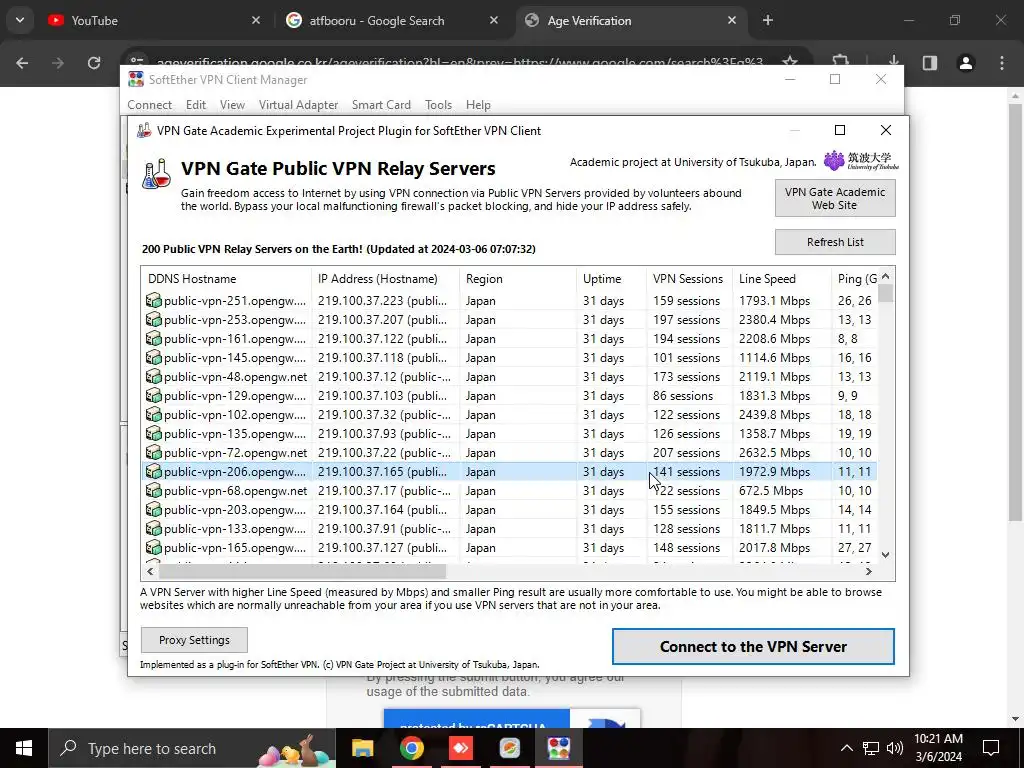Go back in Chrome browser
Viewport: 1024px width, 768px height.
(x=22, y=63)
